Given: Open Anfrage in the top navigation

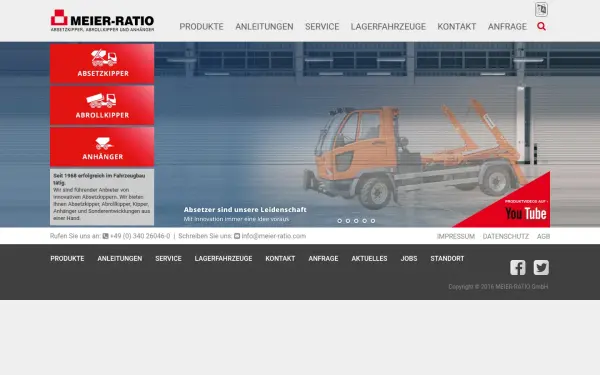Looking at the screenshot, I should tap(507, 27).
